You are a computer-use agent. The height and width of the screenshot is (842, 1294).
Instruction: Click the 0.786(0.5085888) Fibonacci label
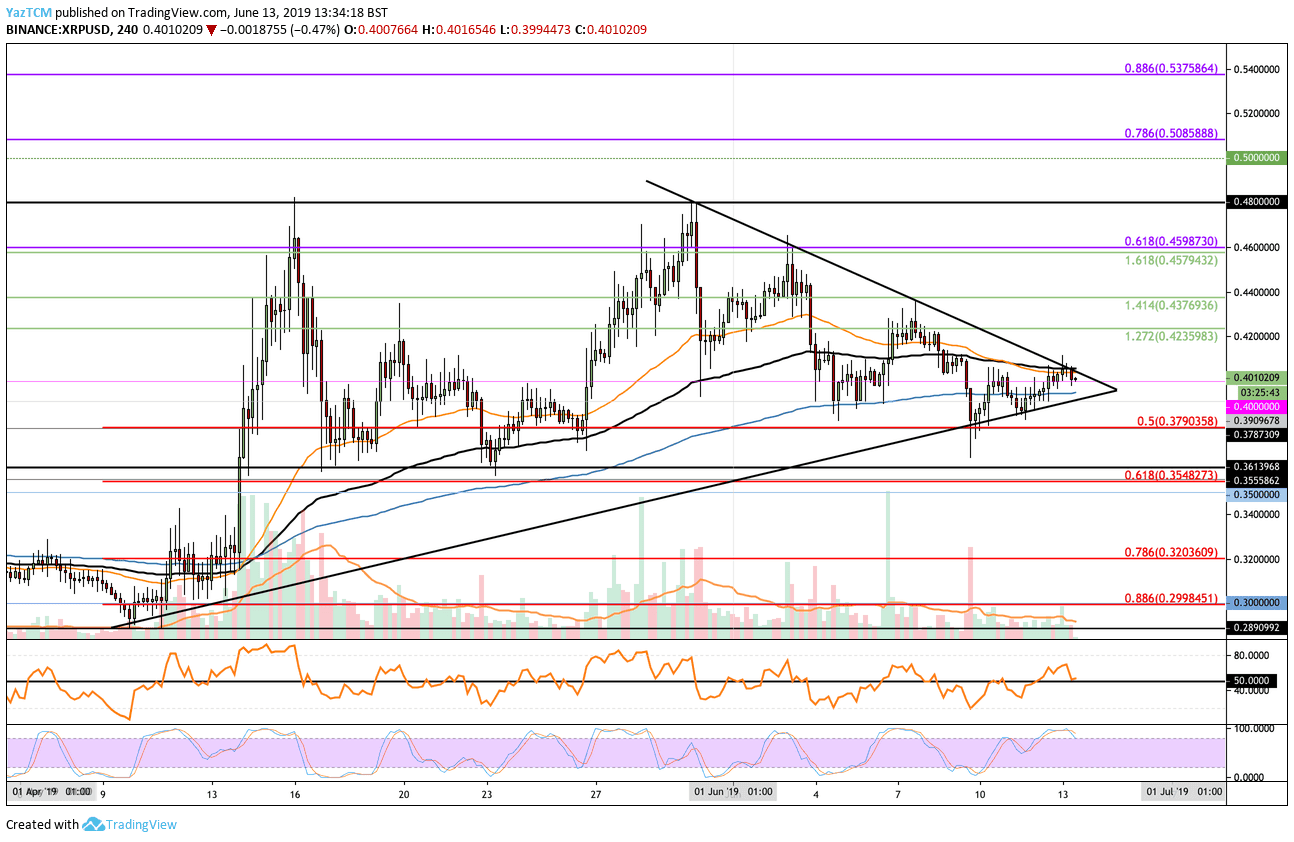click(1169, 133)
